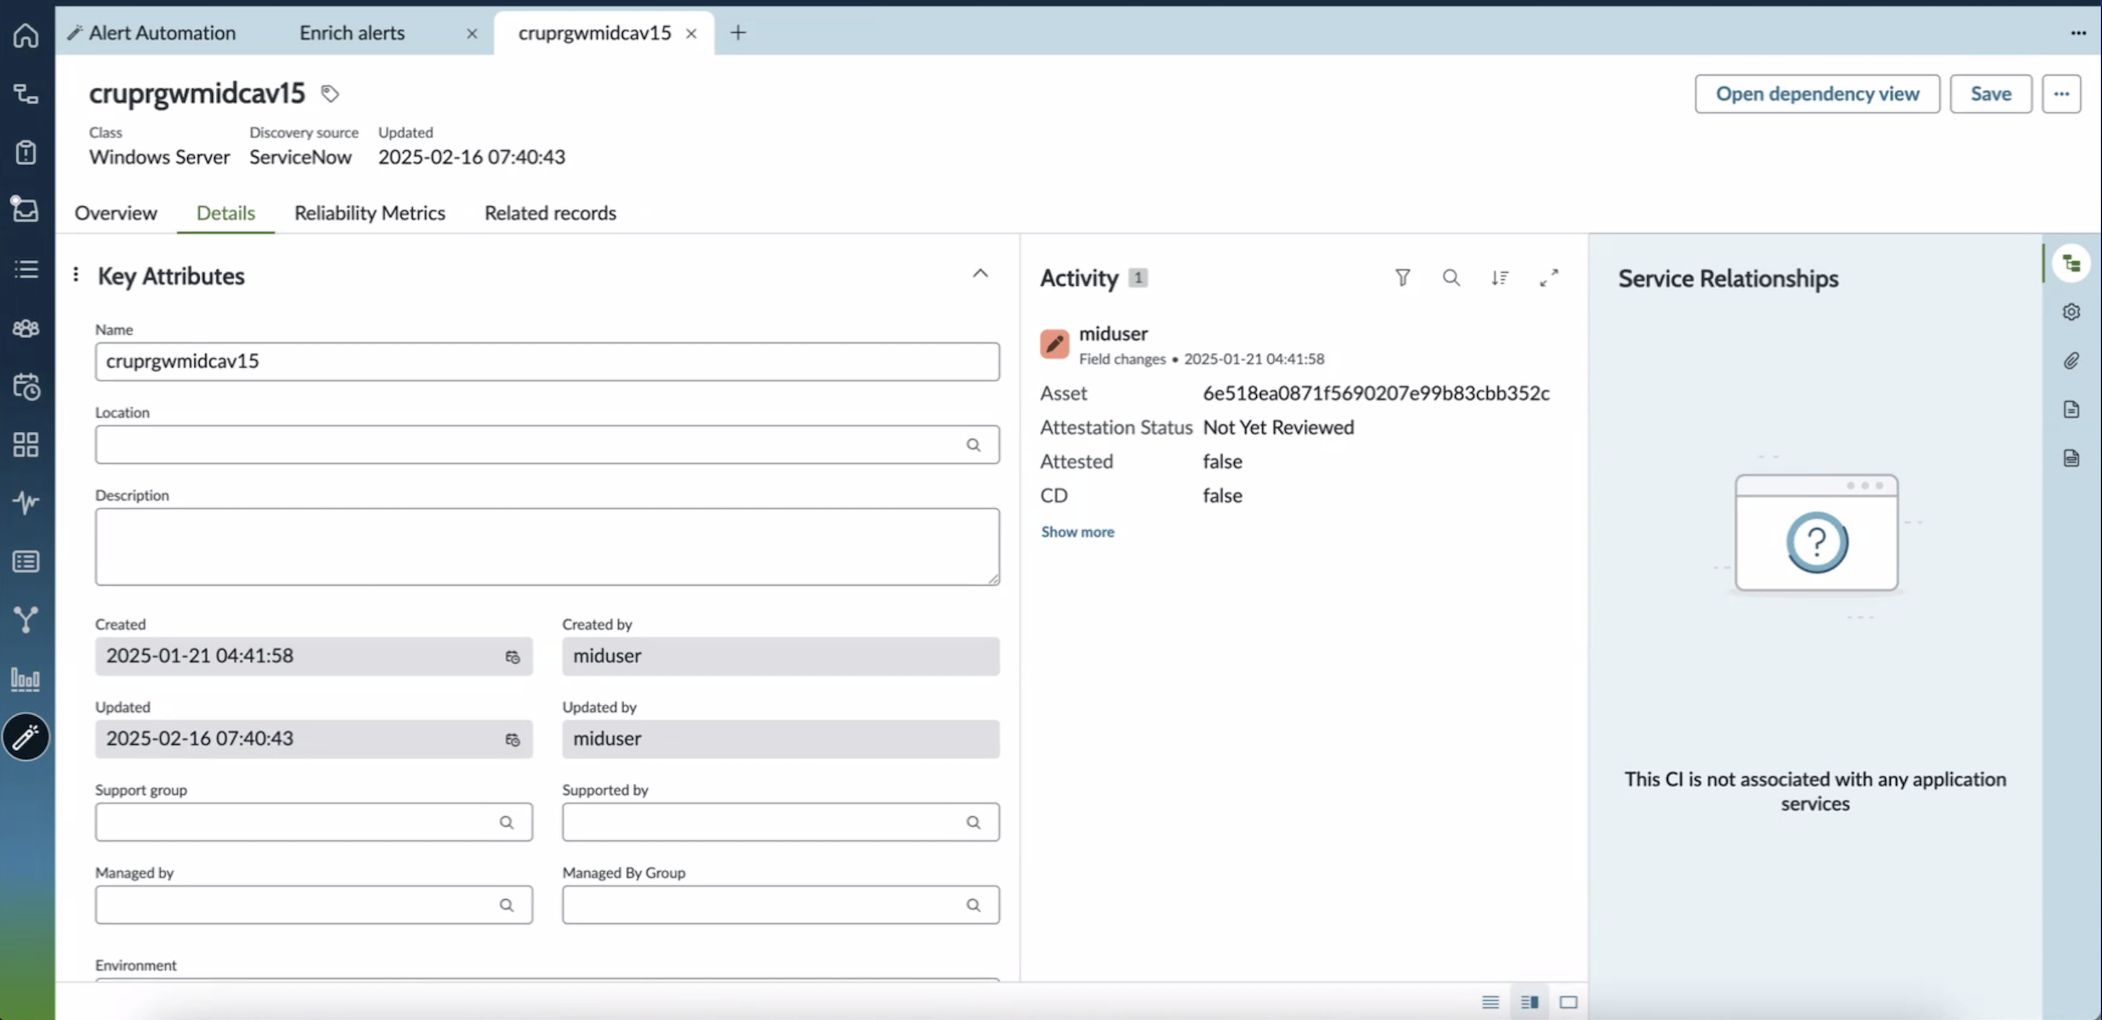The width and height of the screenshot is (2102, 1020).
Task: Open the record more actions menu
Action: point(2061,94)
